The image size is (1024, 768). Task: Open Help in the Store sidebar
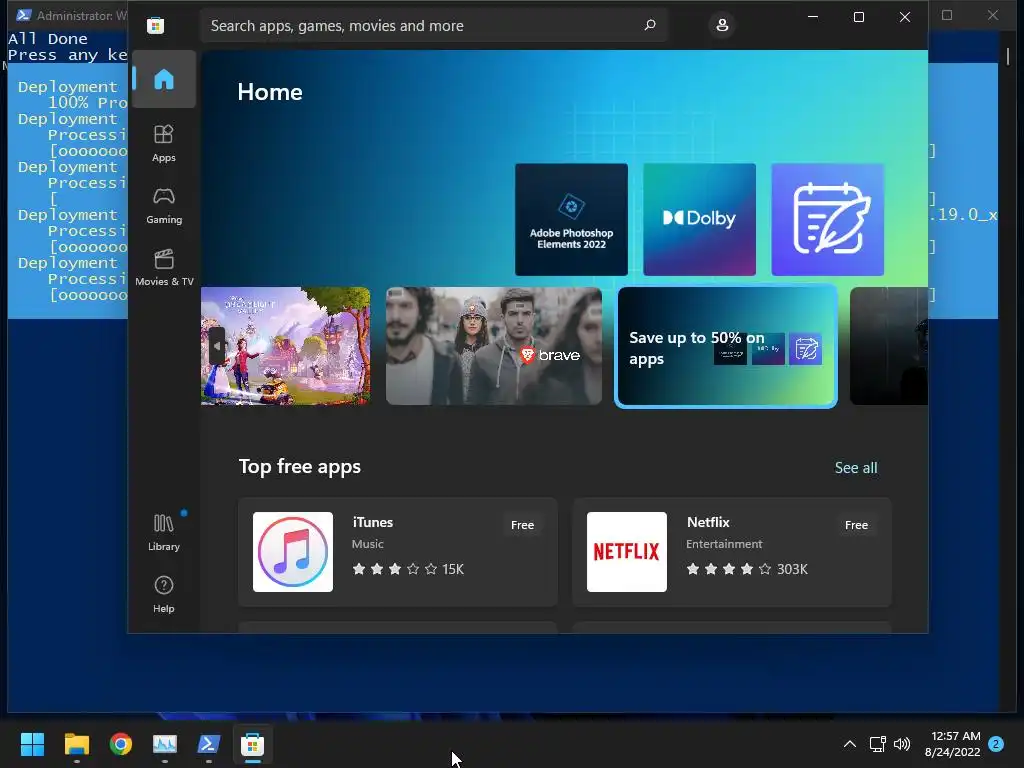tap(164, 594)
